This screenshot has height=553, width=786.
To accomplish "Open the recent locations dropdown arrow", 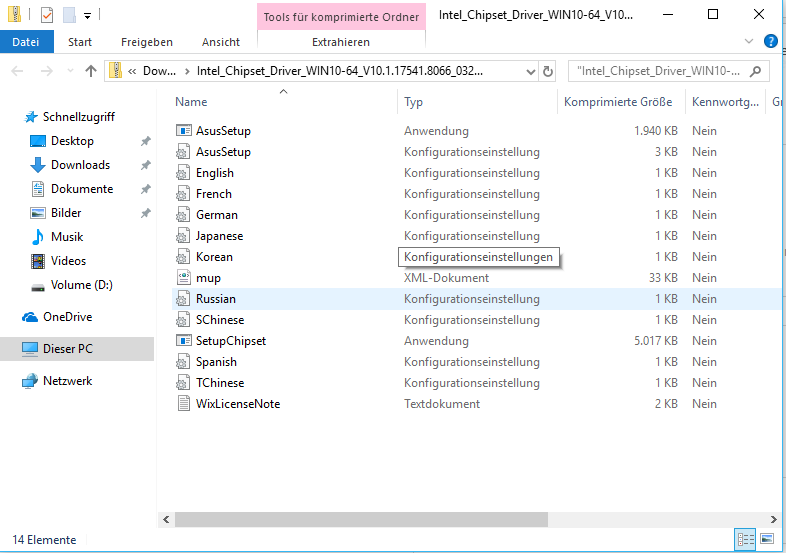I will coord(70,71).
